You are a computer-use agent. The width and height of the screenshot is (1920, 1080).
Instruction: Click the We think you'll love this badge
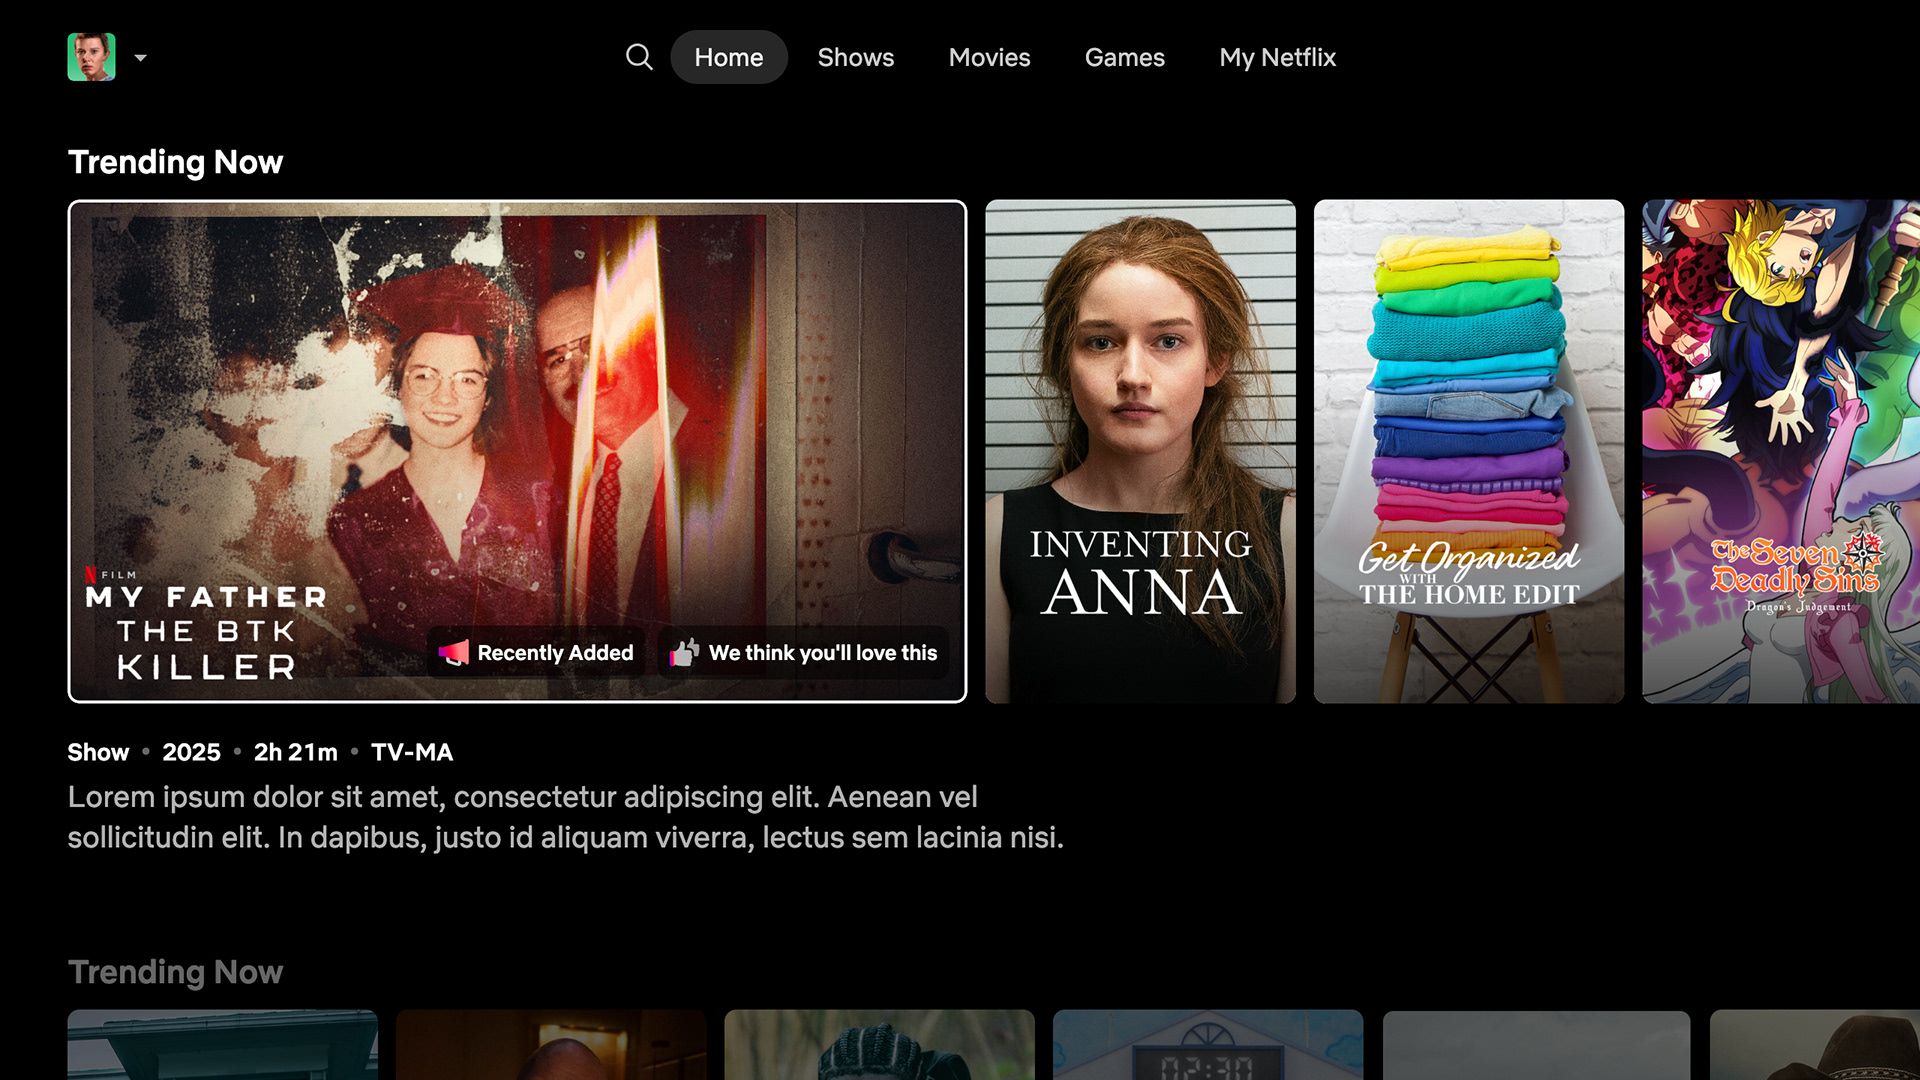(822, 653)
